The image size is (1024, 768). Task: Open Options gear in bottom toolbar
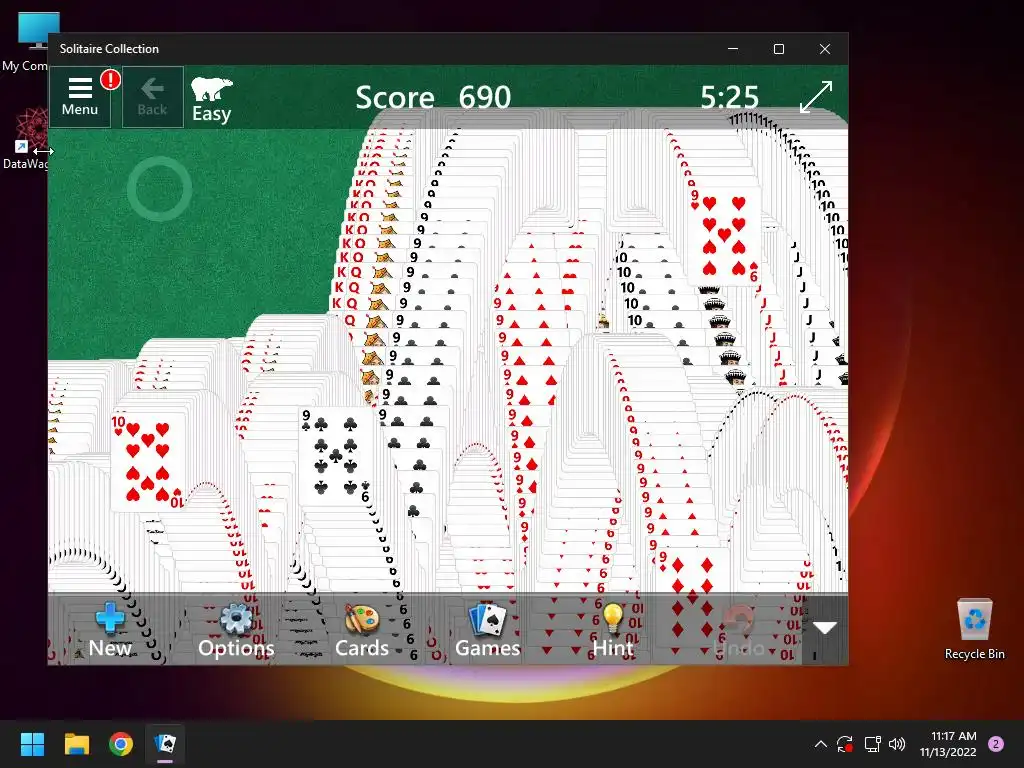(236, 630)
